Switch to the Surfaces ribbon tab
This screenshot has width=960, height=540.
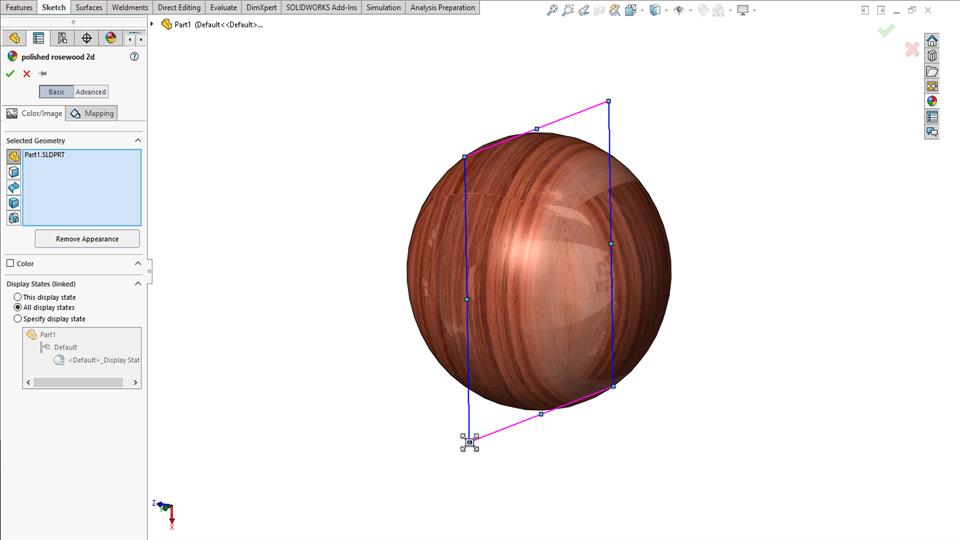click(89, 7)
